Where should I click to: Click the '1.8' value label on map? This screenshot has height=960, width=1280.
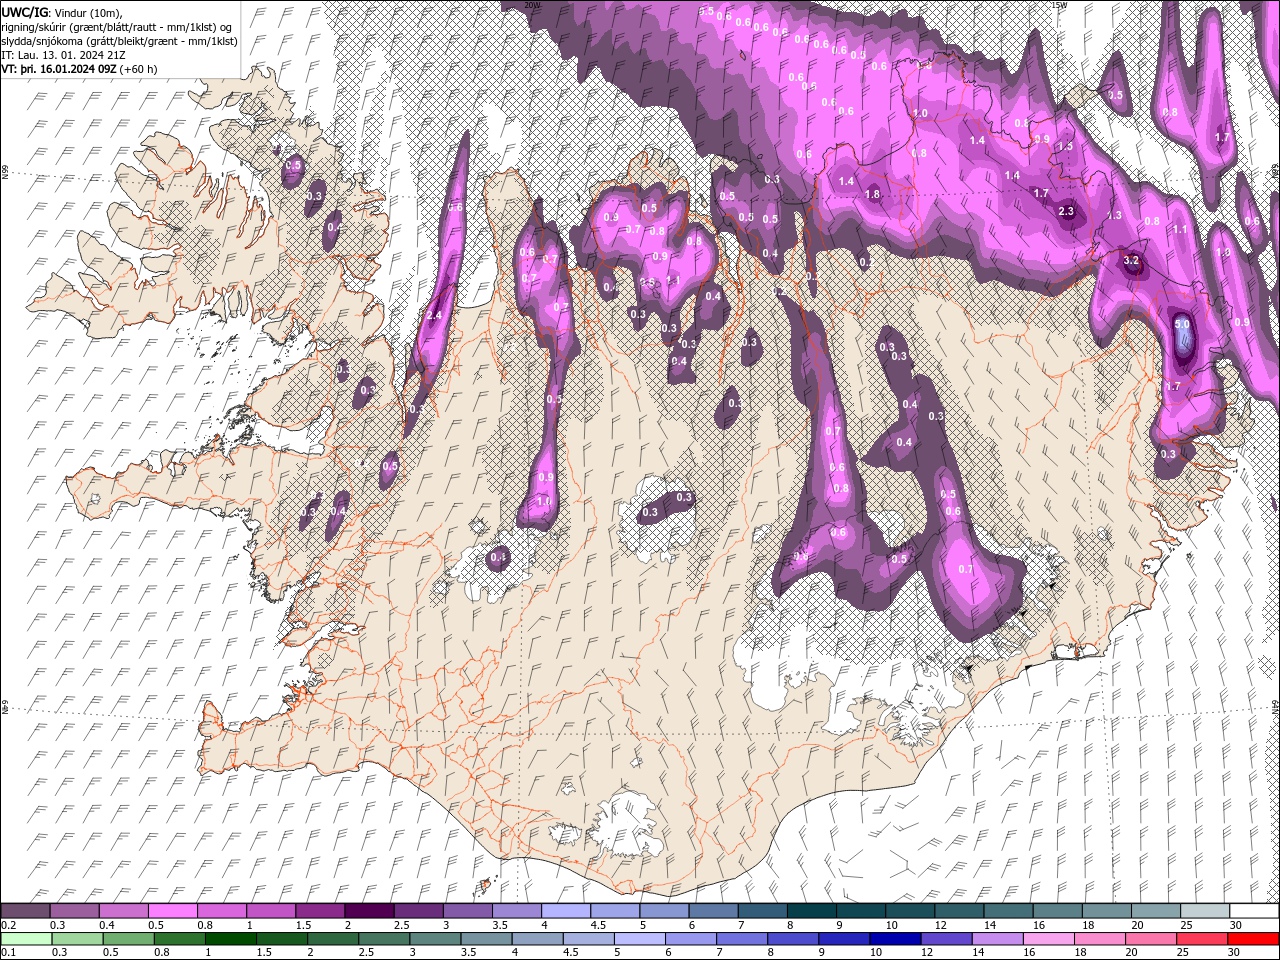[x=872, y=194]
